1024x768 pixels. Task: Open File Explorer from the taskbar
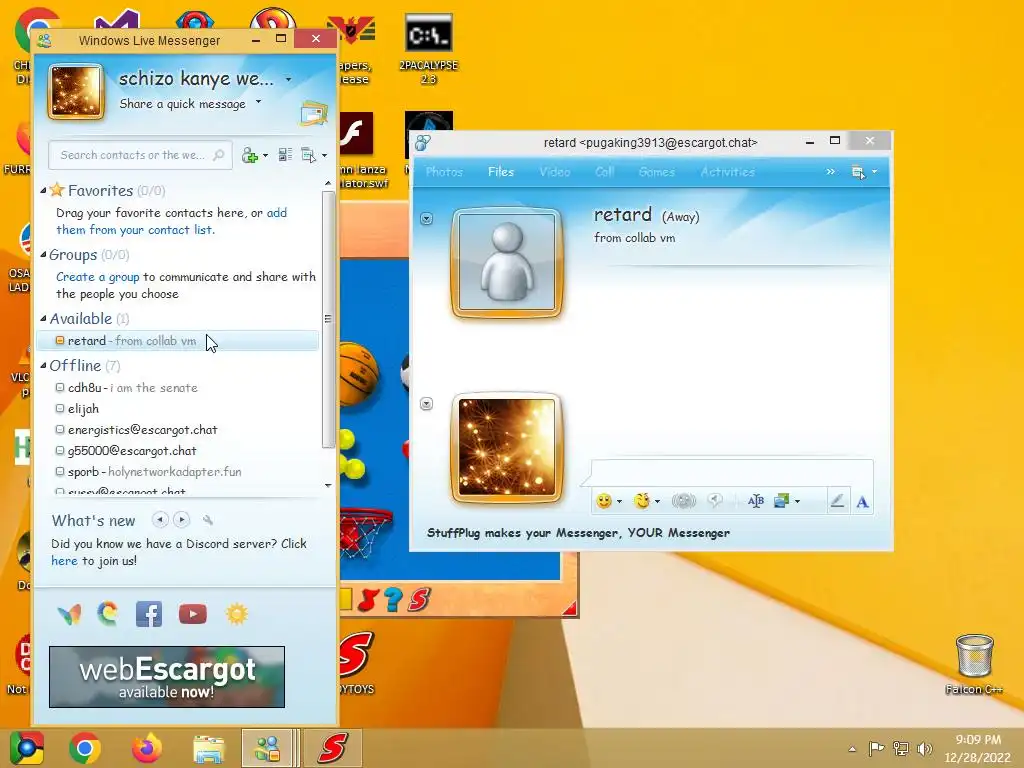208,748
